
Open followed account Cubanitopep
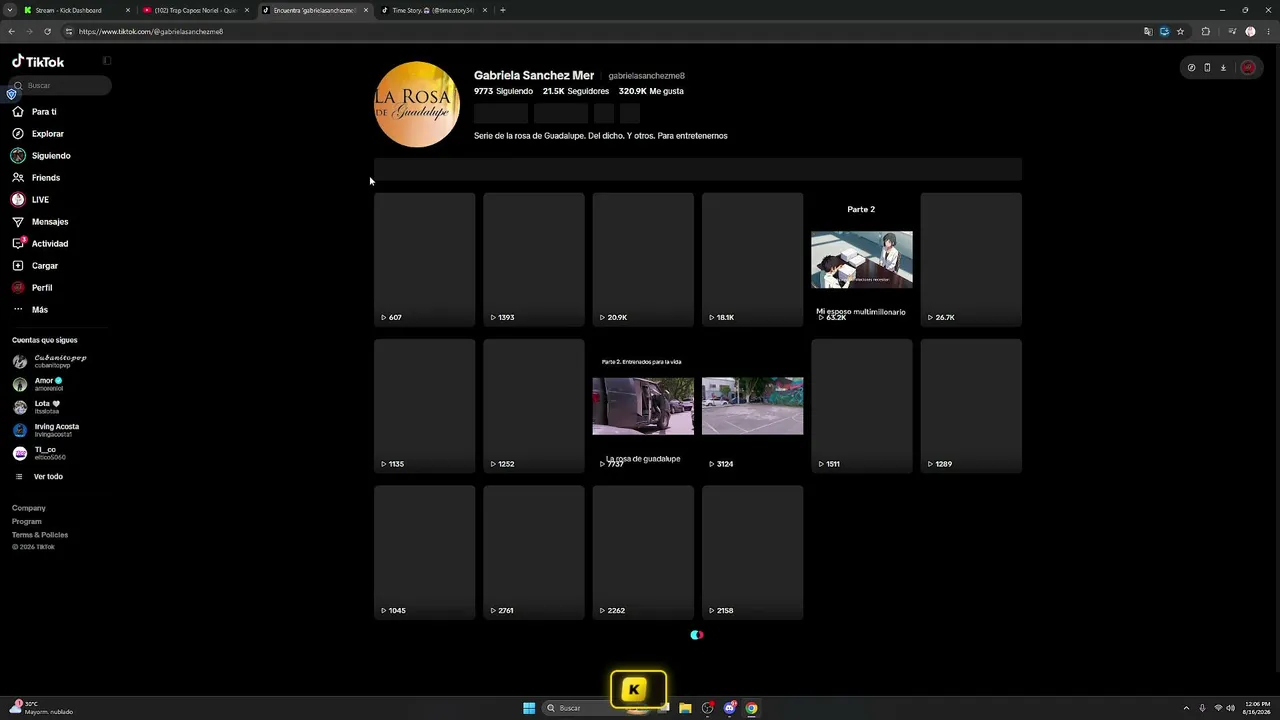[50, 361]
